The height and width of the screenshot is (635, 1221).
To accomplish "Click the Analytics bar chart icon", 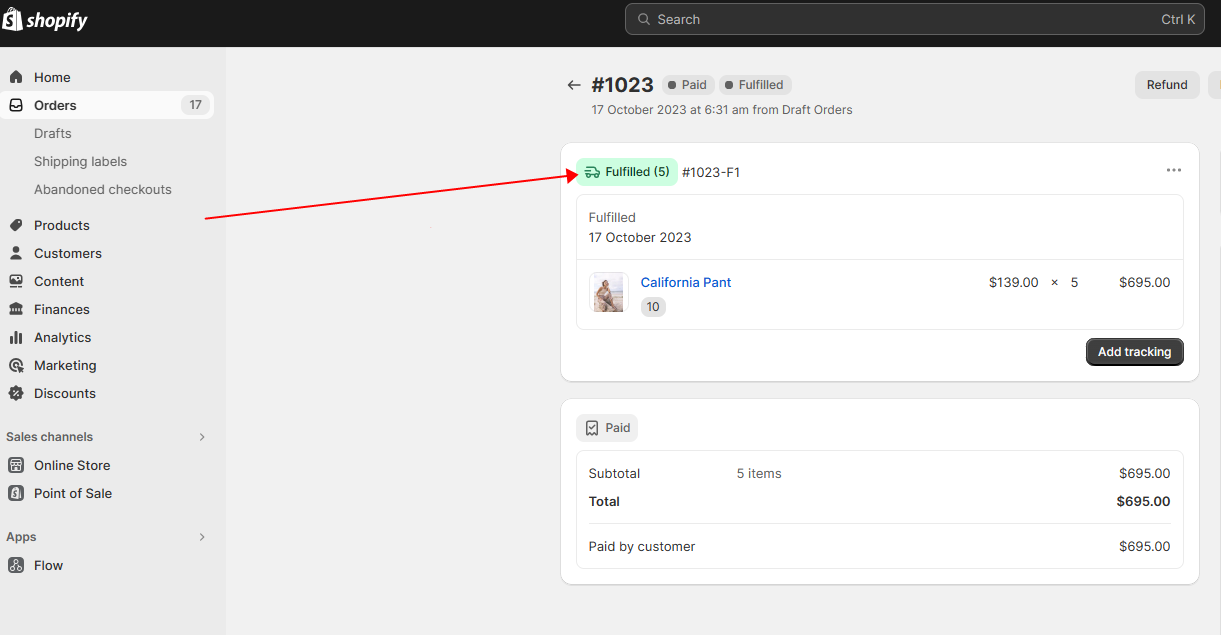I will [x=16, y=337].
